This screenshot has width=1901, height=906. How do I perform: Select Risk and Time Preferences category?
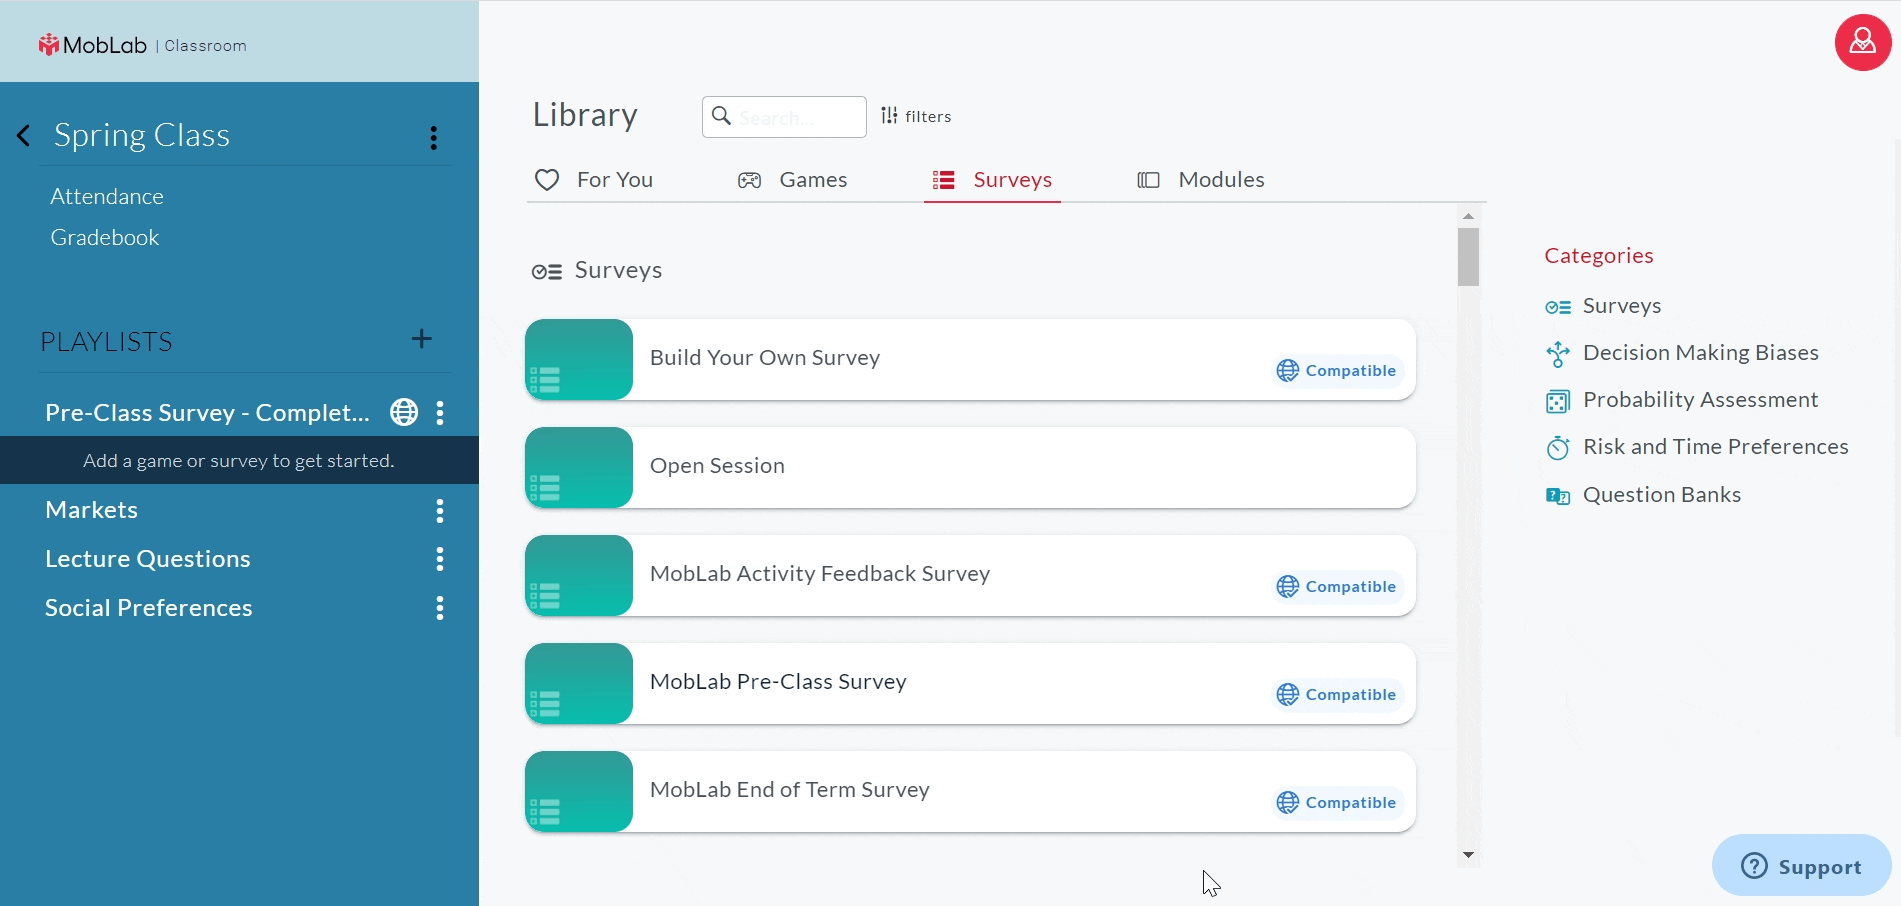coord(1697,447)
